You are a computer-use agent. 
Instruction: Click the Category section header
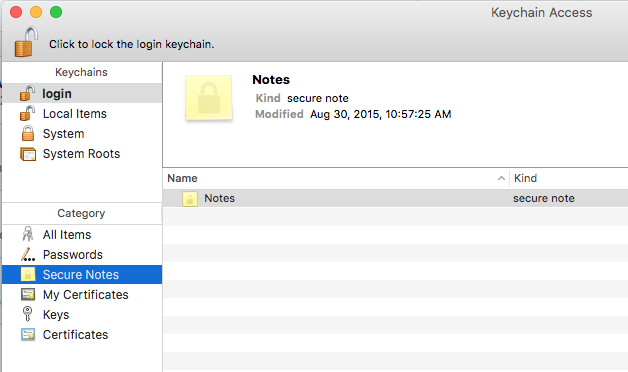point(81,213)
